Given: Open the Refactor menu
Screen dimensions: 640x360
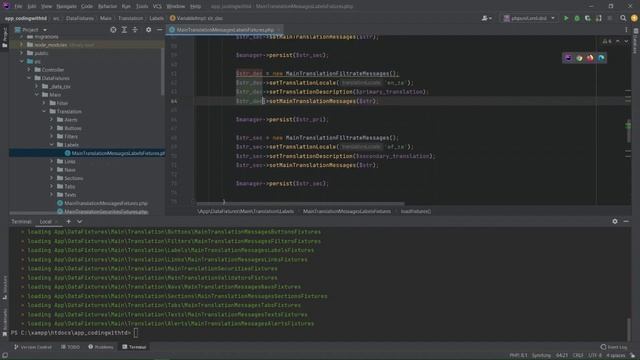Looking at the screenshot, I should click(107, 6).
